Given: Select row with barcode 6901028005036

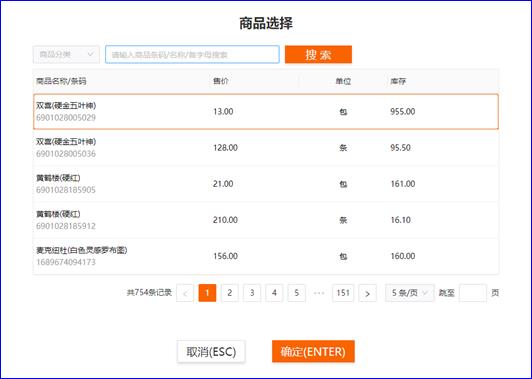Looking at the screenshot, I should [266, 148].
